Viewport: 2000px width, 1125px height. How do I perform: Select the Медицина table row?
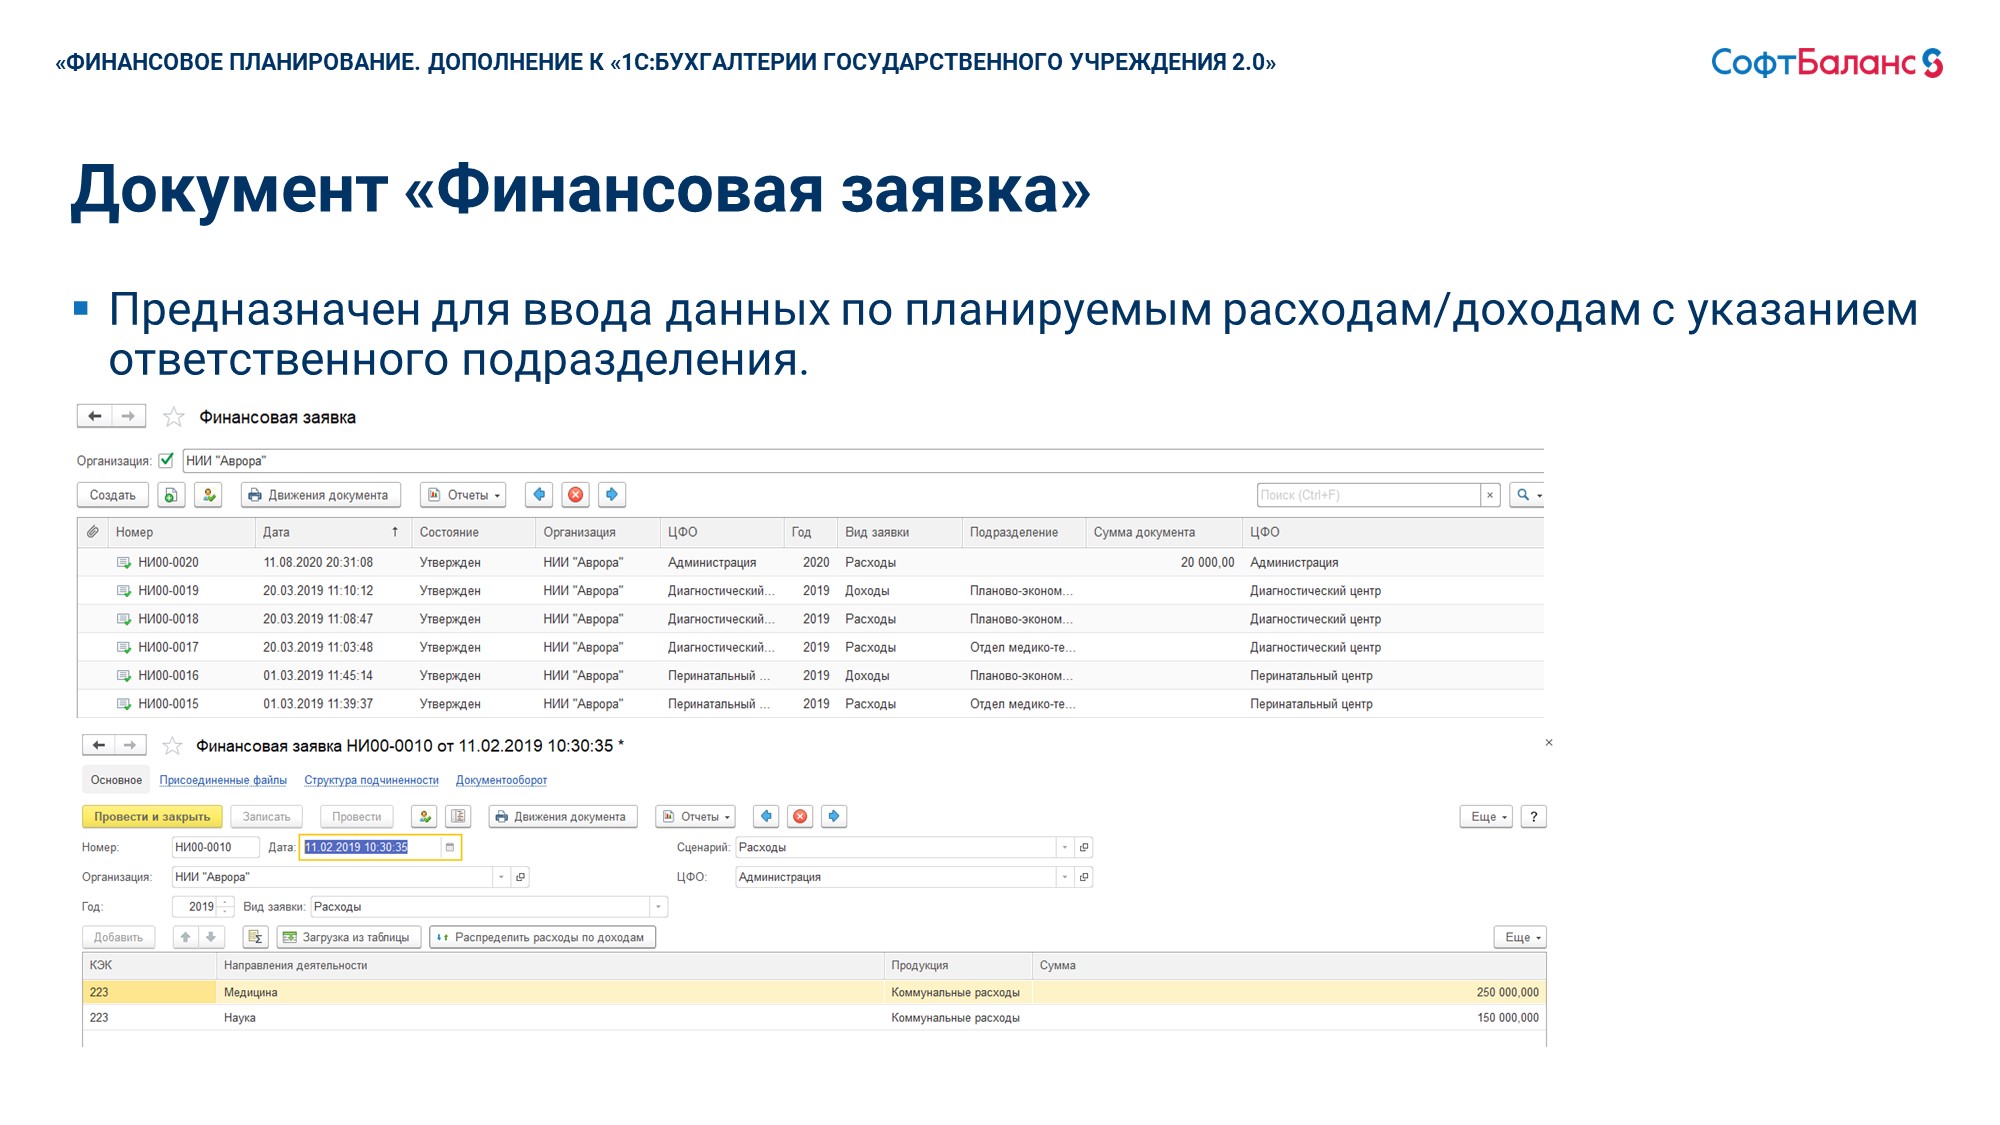tap(814, 992)
